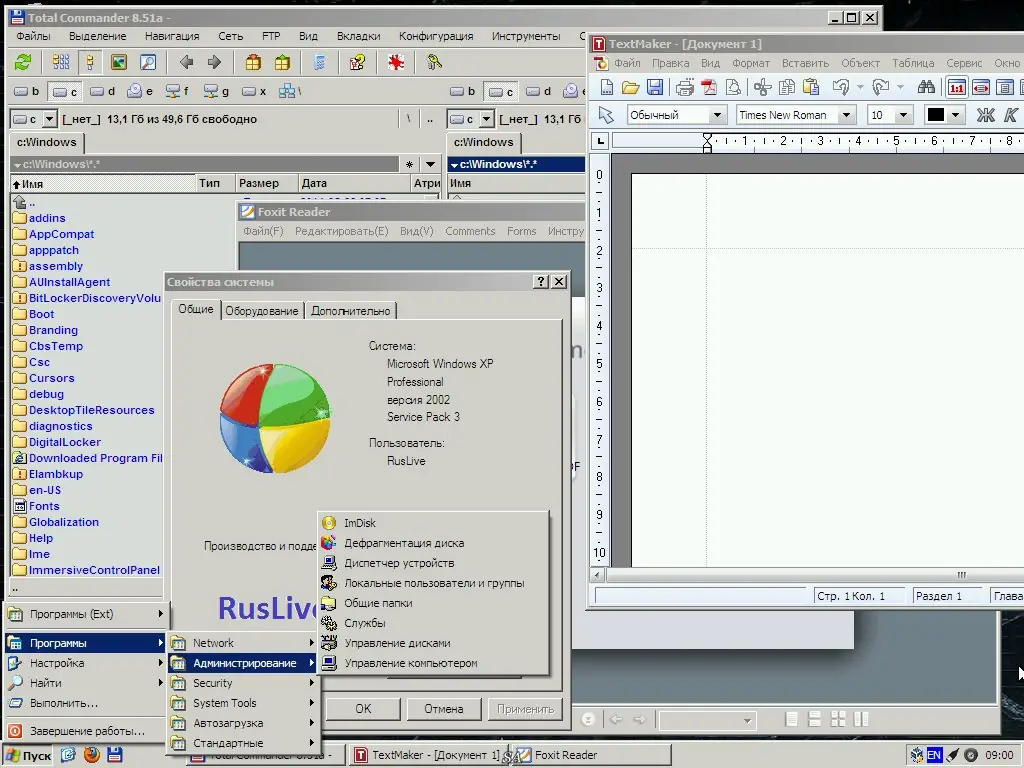1024x768 pixels.
Task: Export to PDF icon in TextMaker
Action: (x=709, y=87)
